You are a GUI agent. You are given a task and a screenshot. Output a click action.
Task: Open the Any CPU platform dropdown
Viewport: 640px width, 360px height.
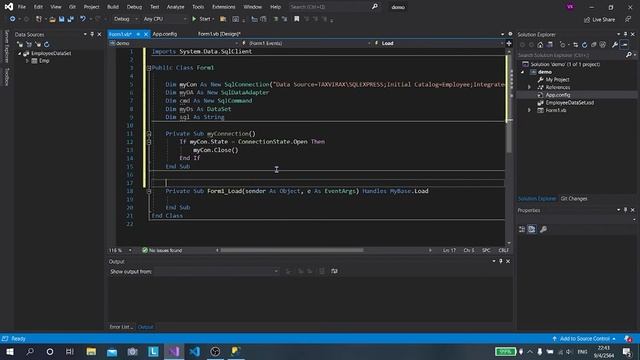pyautogui.click(x=164, y=19)
